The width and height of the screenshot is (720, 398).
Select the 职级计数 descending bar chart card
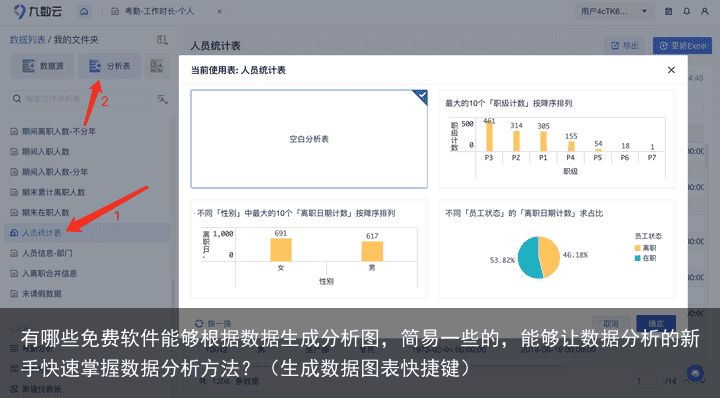557,139
